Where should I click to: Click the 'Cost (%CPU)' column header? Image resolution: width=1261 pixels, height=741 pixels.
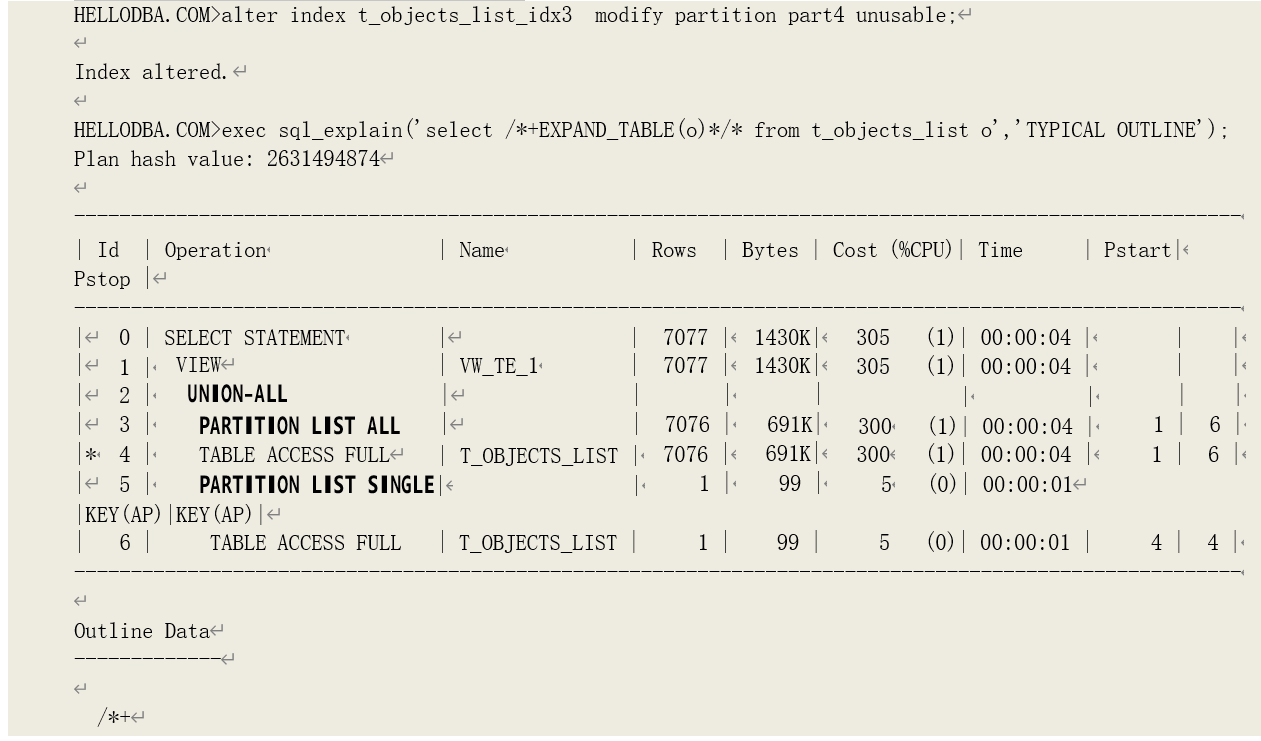(893, 251)
